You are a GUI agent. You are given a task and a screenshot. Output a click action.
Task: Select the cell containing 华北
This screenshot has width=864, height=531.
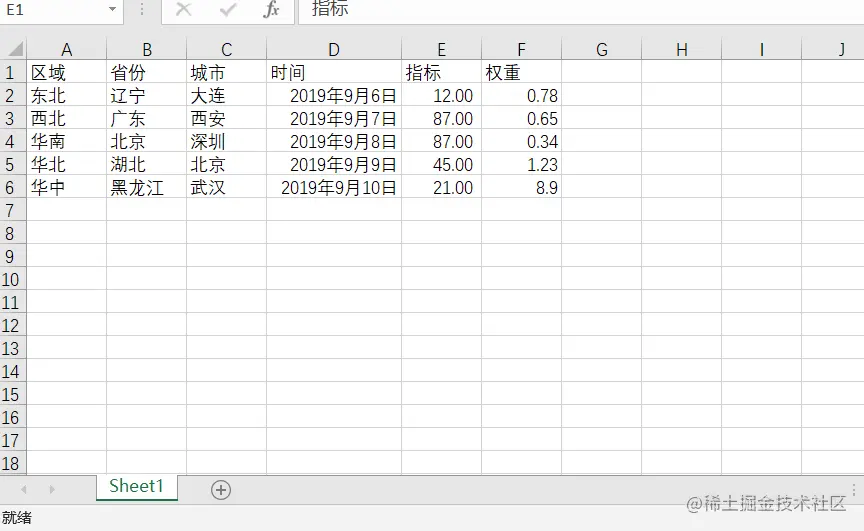pyautogui.click(x=67, y=165)
